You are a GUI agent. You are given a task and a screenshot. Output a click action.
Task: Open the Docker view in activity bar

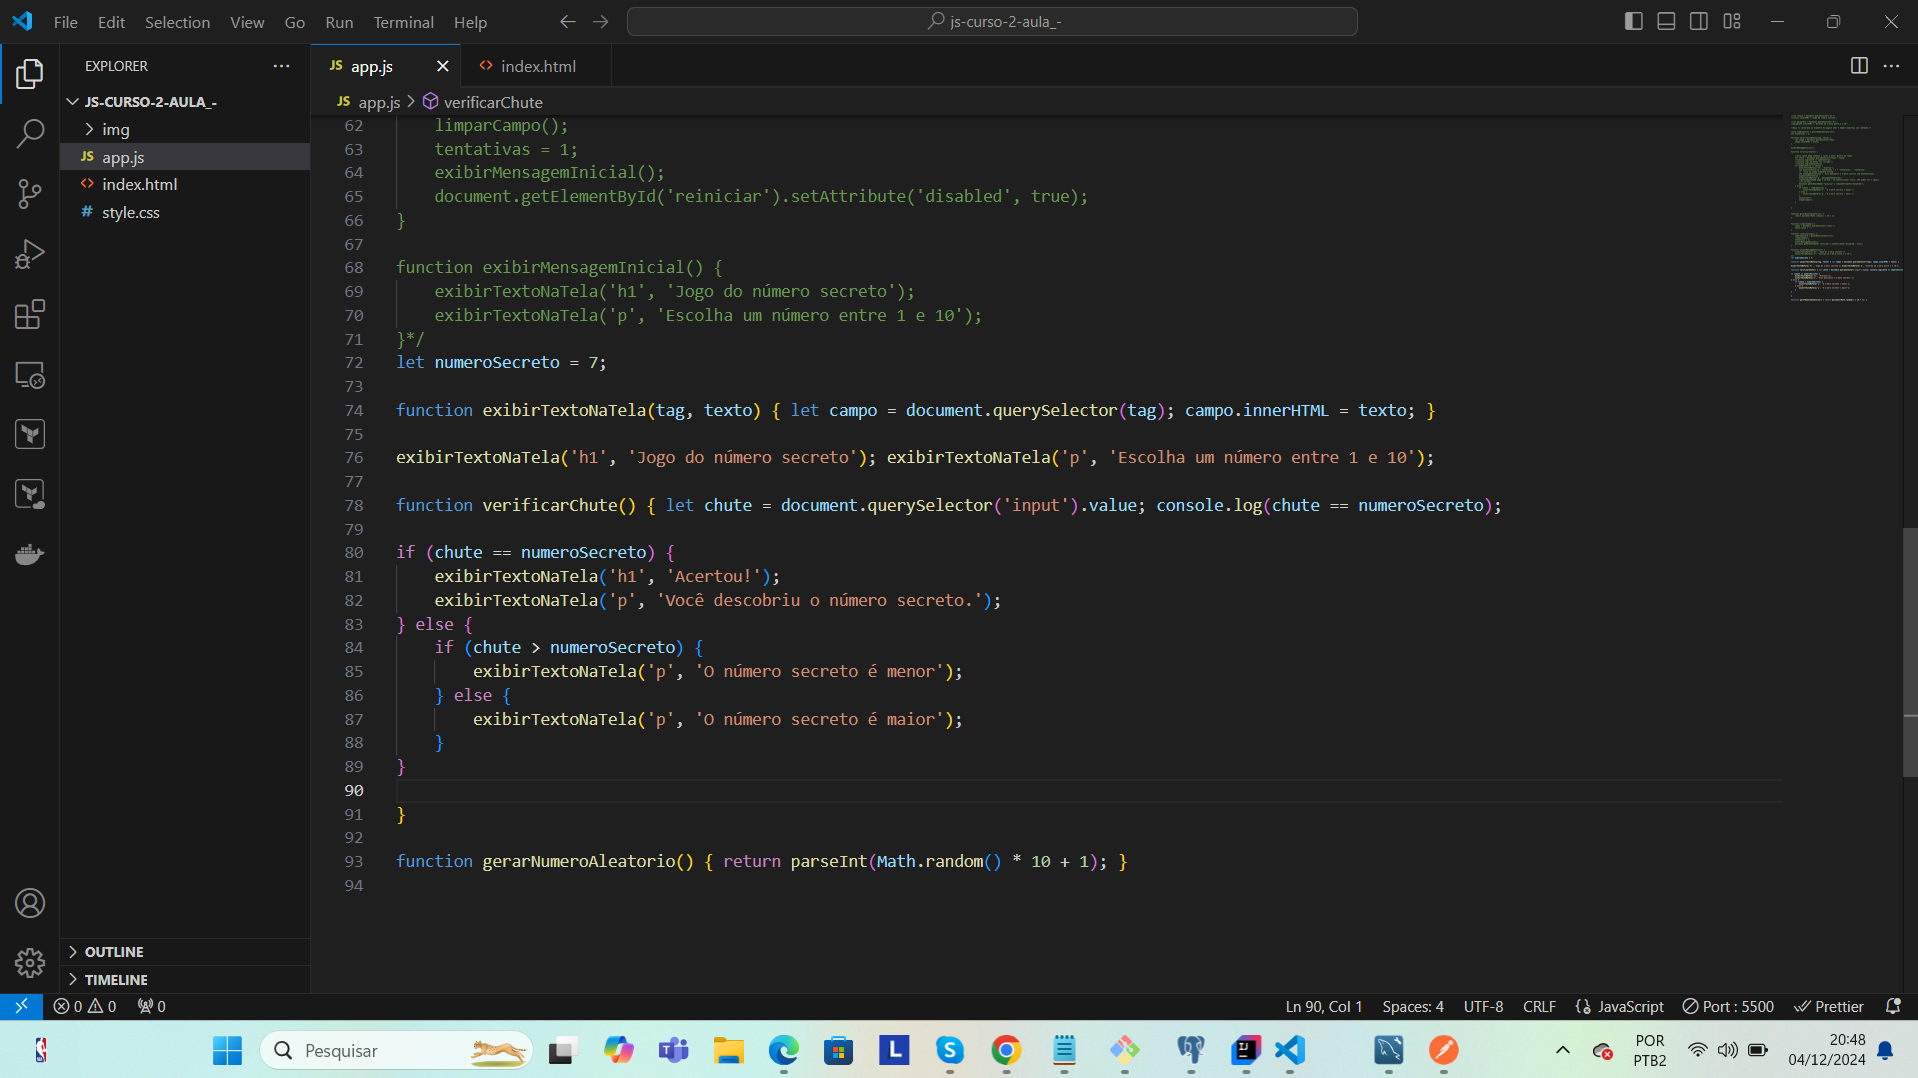point(30,554)
